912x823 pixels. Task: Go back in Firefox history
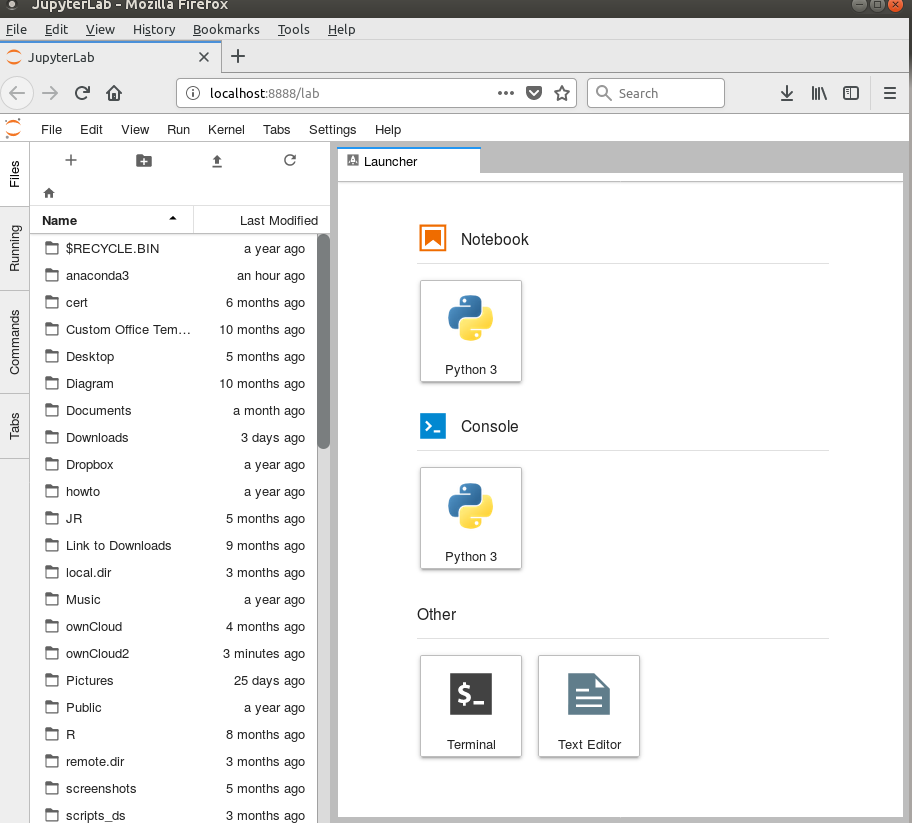tap(17, 93)
